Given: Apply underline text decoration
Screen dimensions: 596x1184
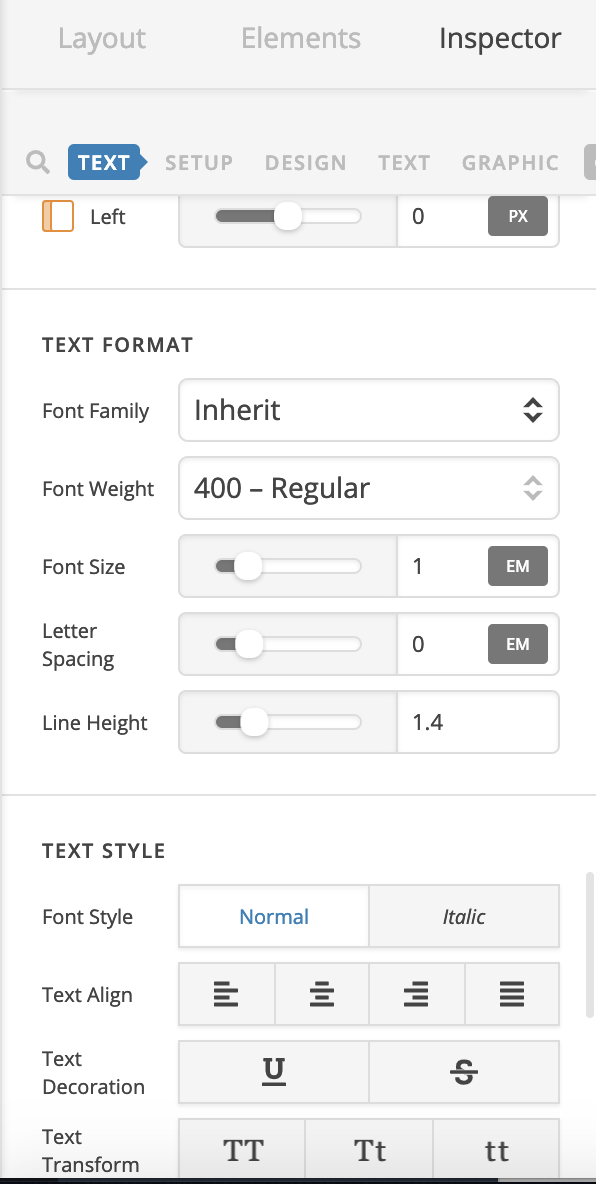Looking at the screenshot, I should click(273, 1071).
